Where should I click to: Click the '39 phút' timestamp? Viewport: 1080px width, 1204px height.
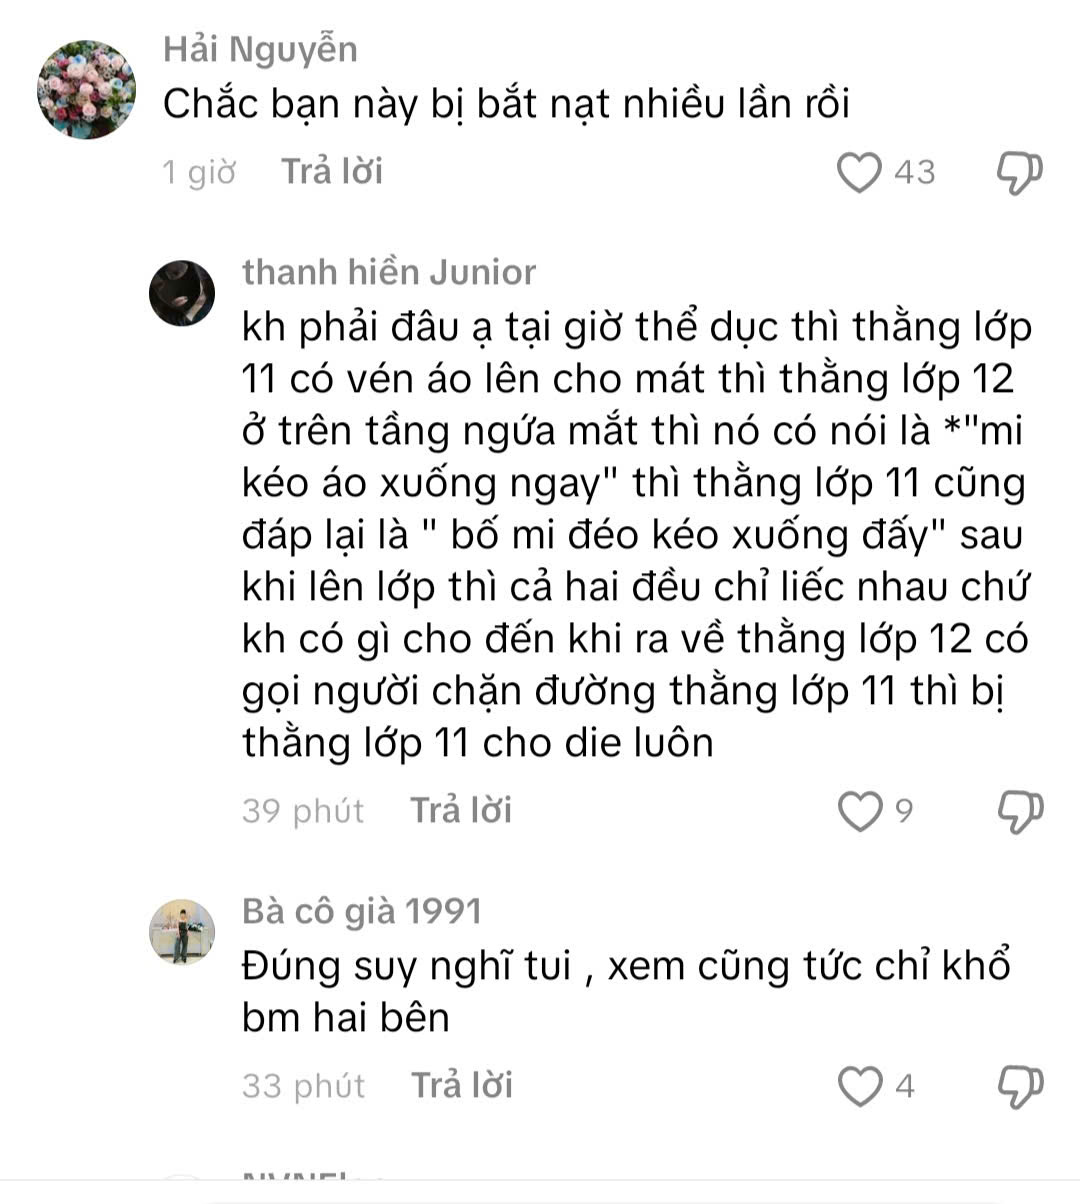[x=303, y=811]
